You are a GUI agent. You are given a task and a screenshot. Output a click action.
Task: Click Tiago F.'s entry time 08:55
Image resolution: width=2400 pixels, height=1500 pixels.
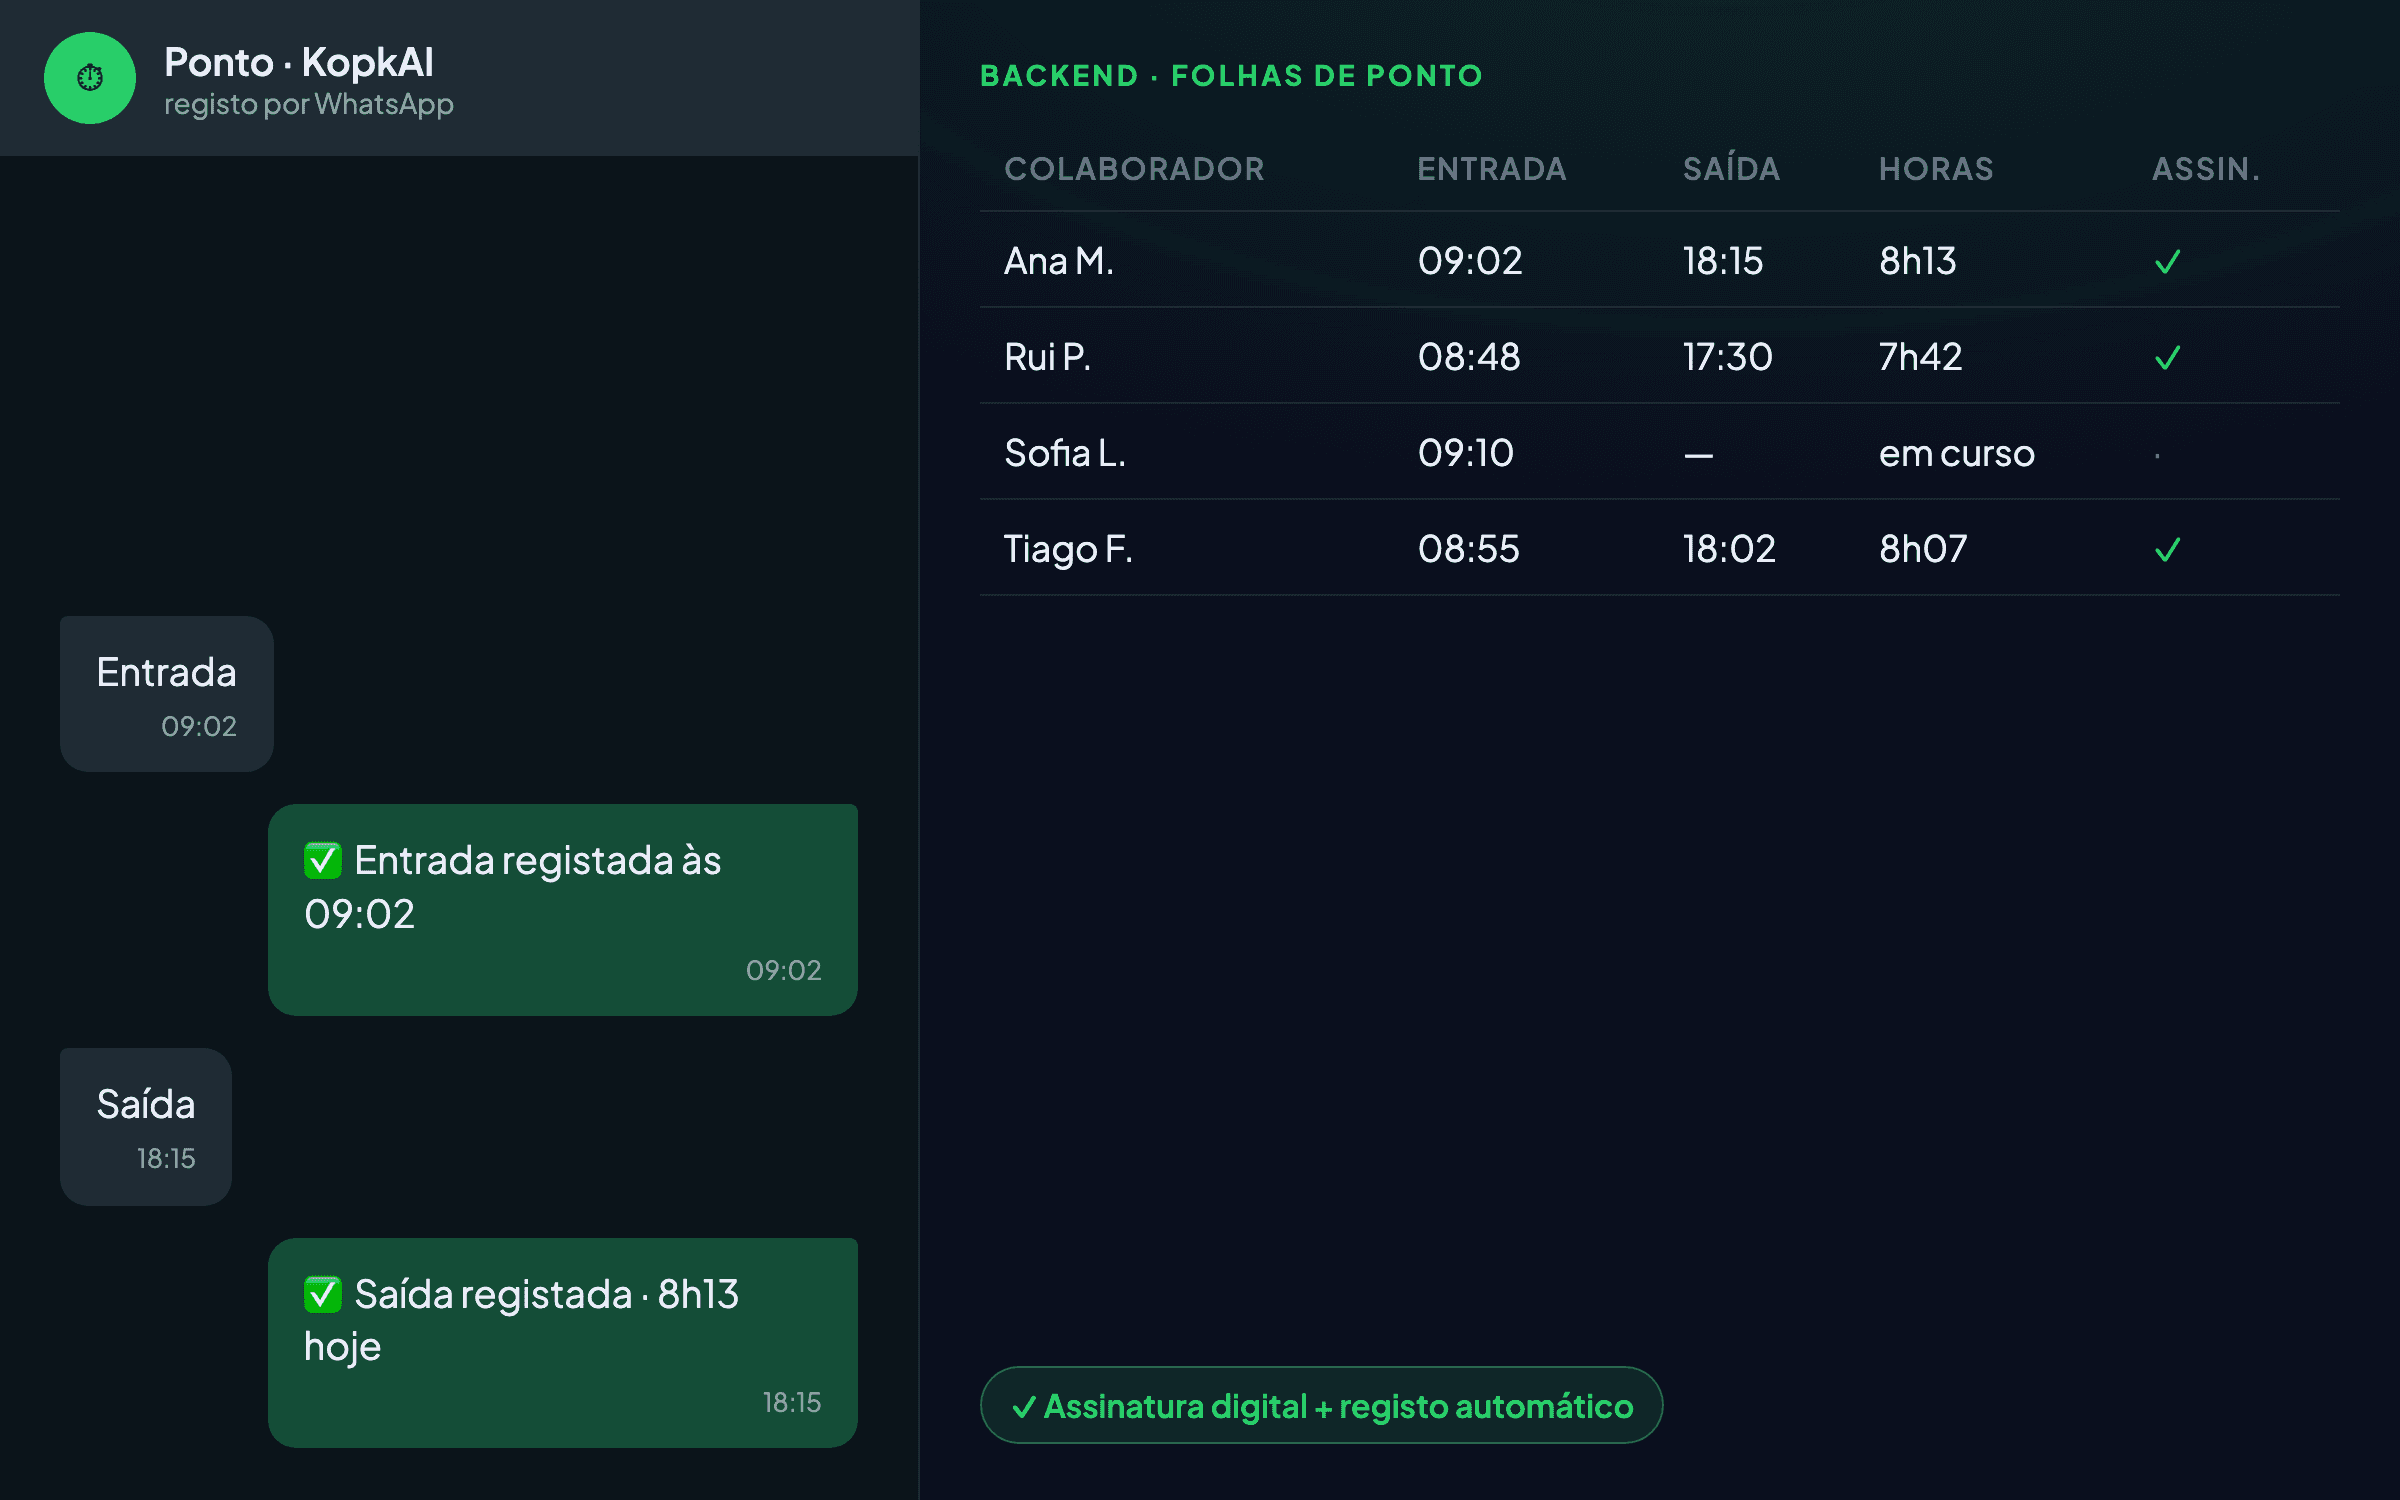click(x=1469, y=549)
